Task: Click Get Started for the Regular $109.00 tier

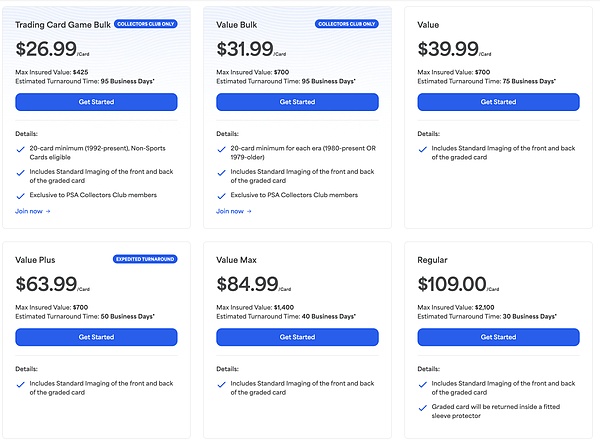Action: click(497, 337)
